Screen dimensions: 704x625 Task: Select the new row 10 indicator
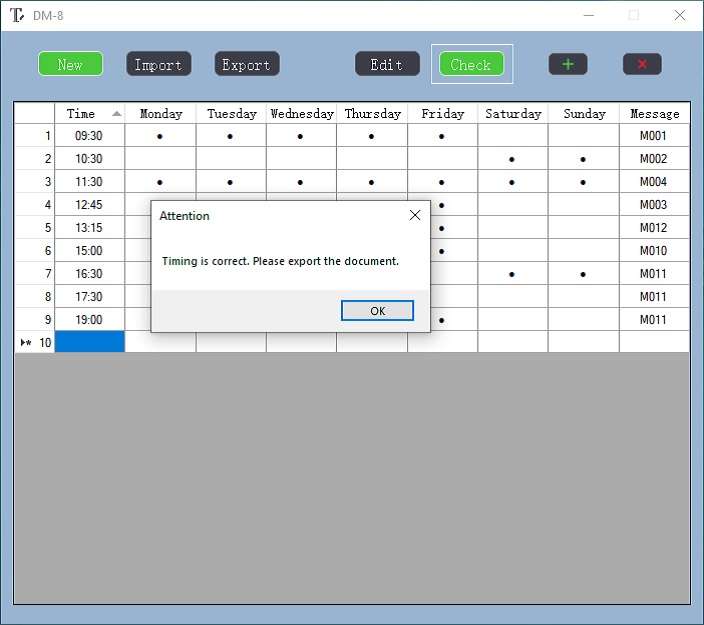pos(35,342)
